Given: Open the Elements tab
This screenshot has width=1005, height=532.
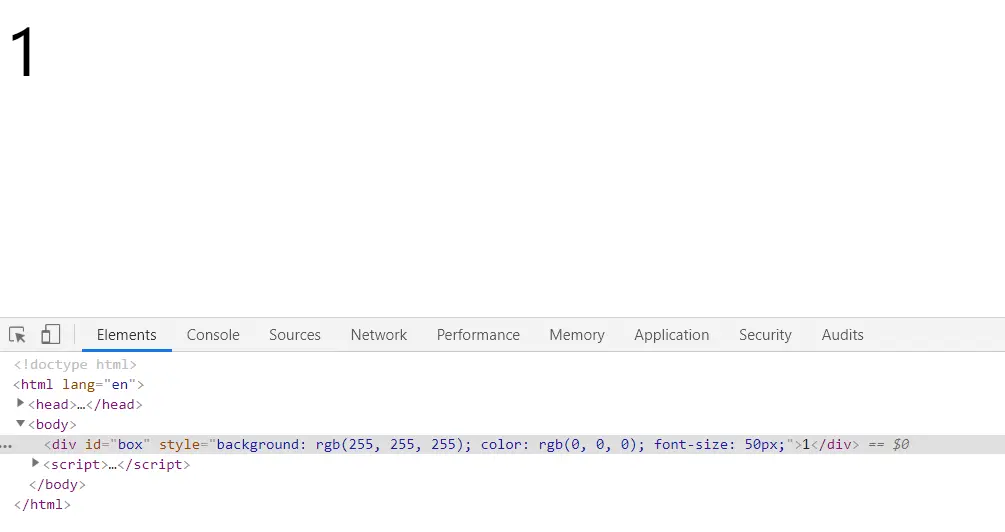Looking at the screenshot, I should (126, 335).
